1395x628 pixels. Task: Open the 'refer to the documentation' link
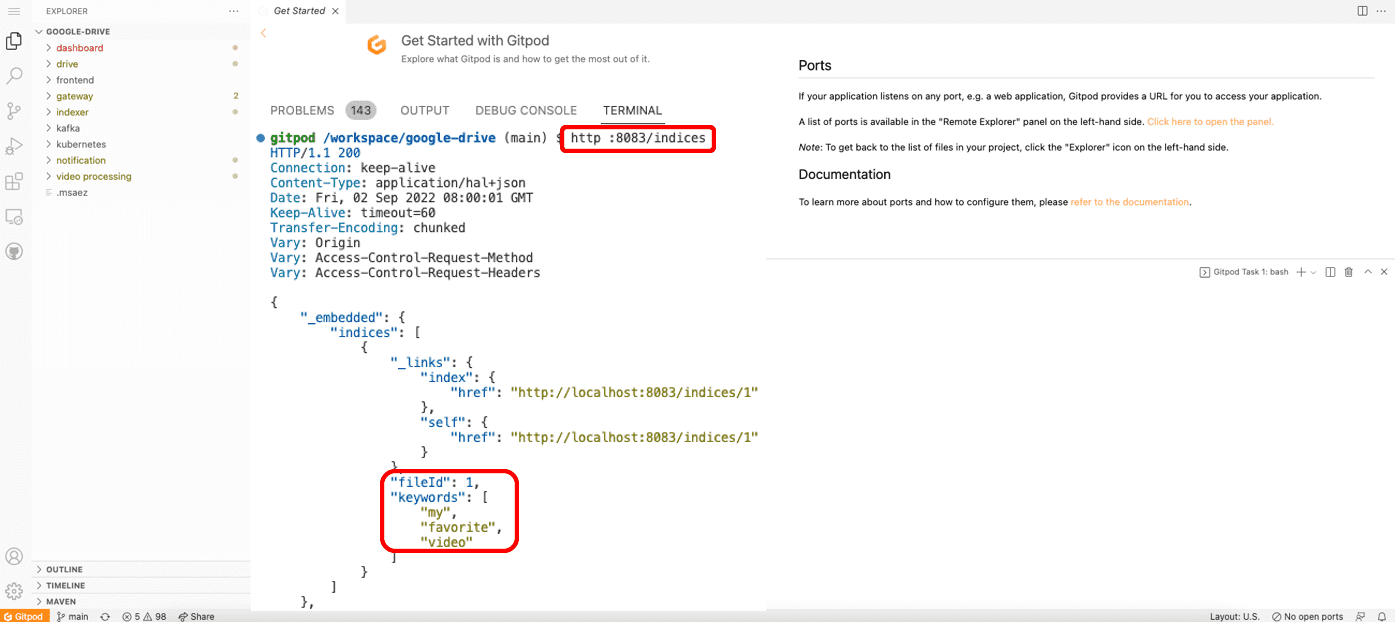[1130, 202]
